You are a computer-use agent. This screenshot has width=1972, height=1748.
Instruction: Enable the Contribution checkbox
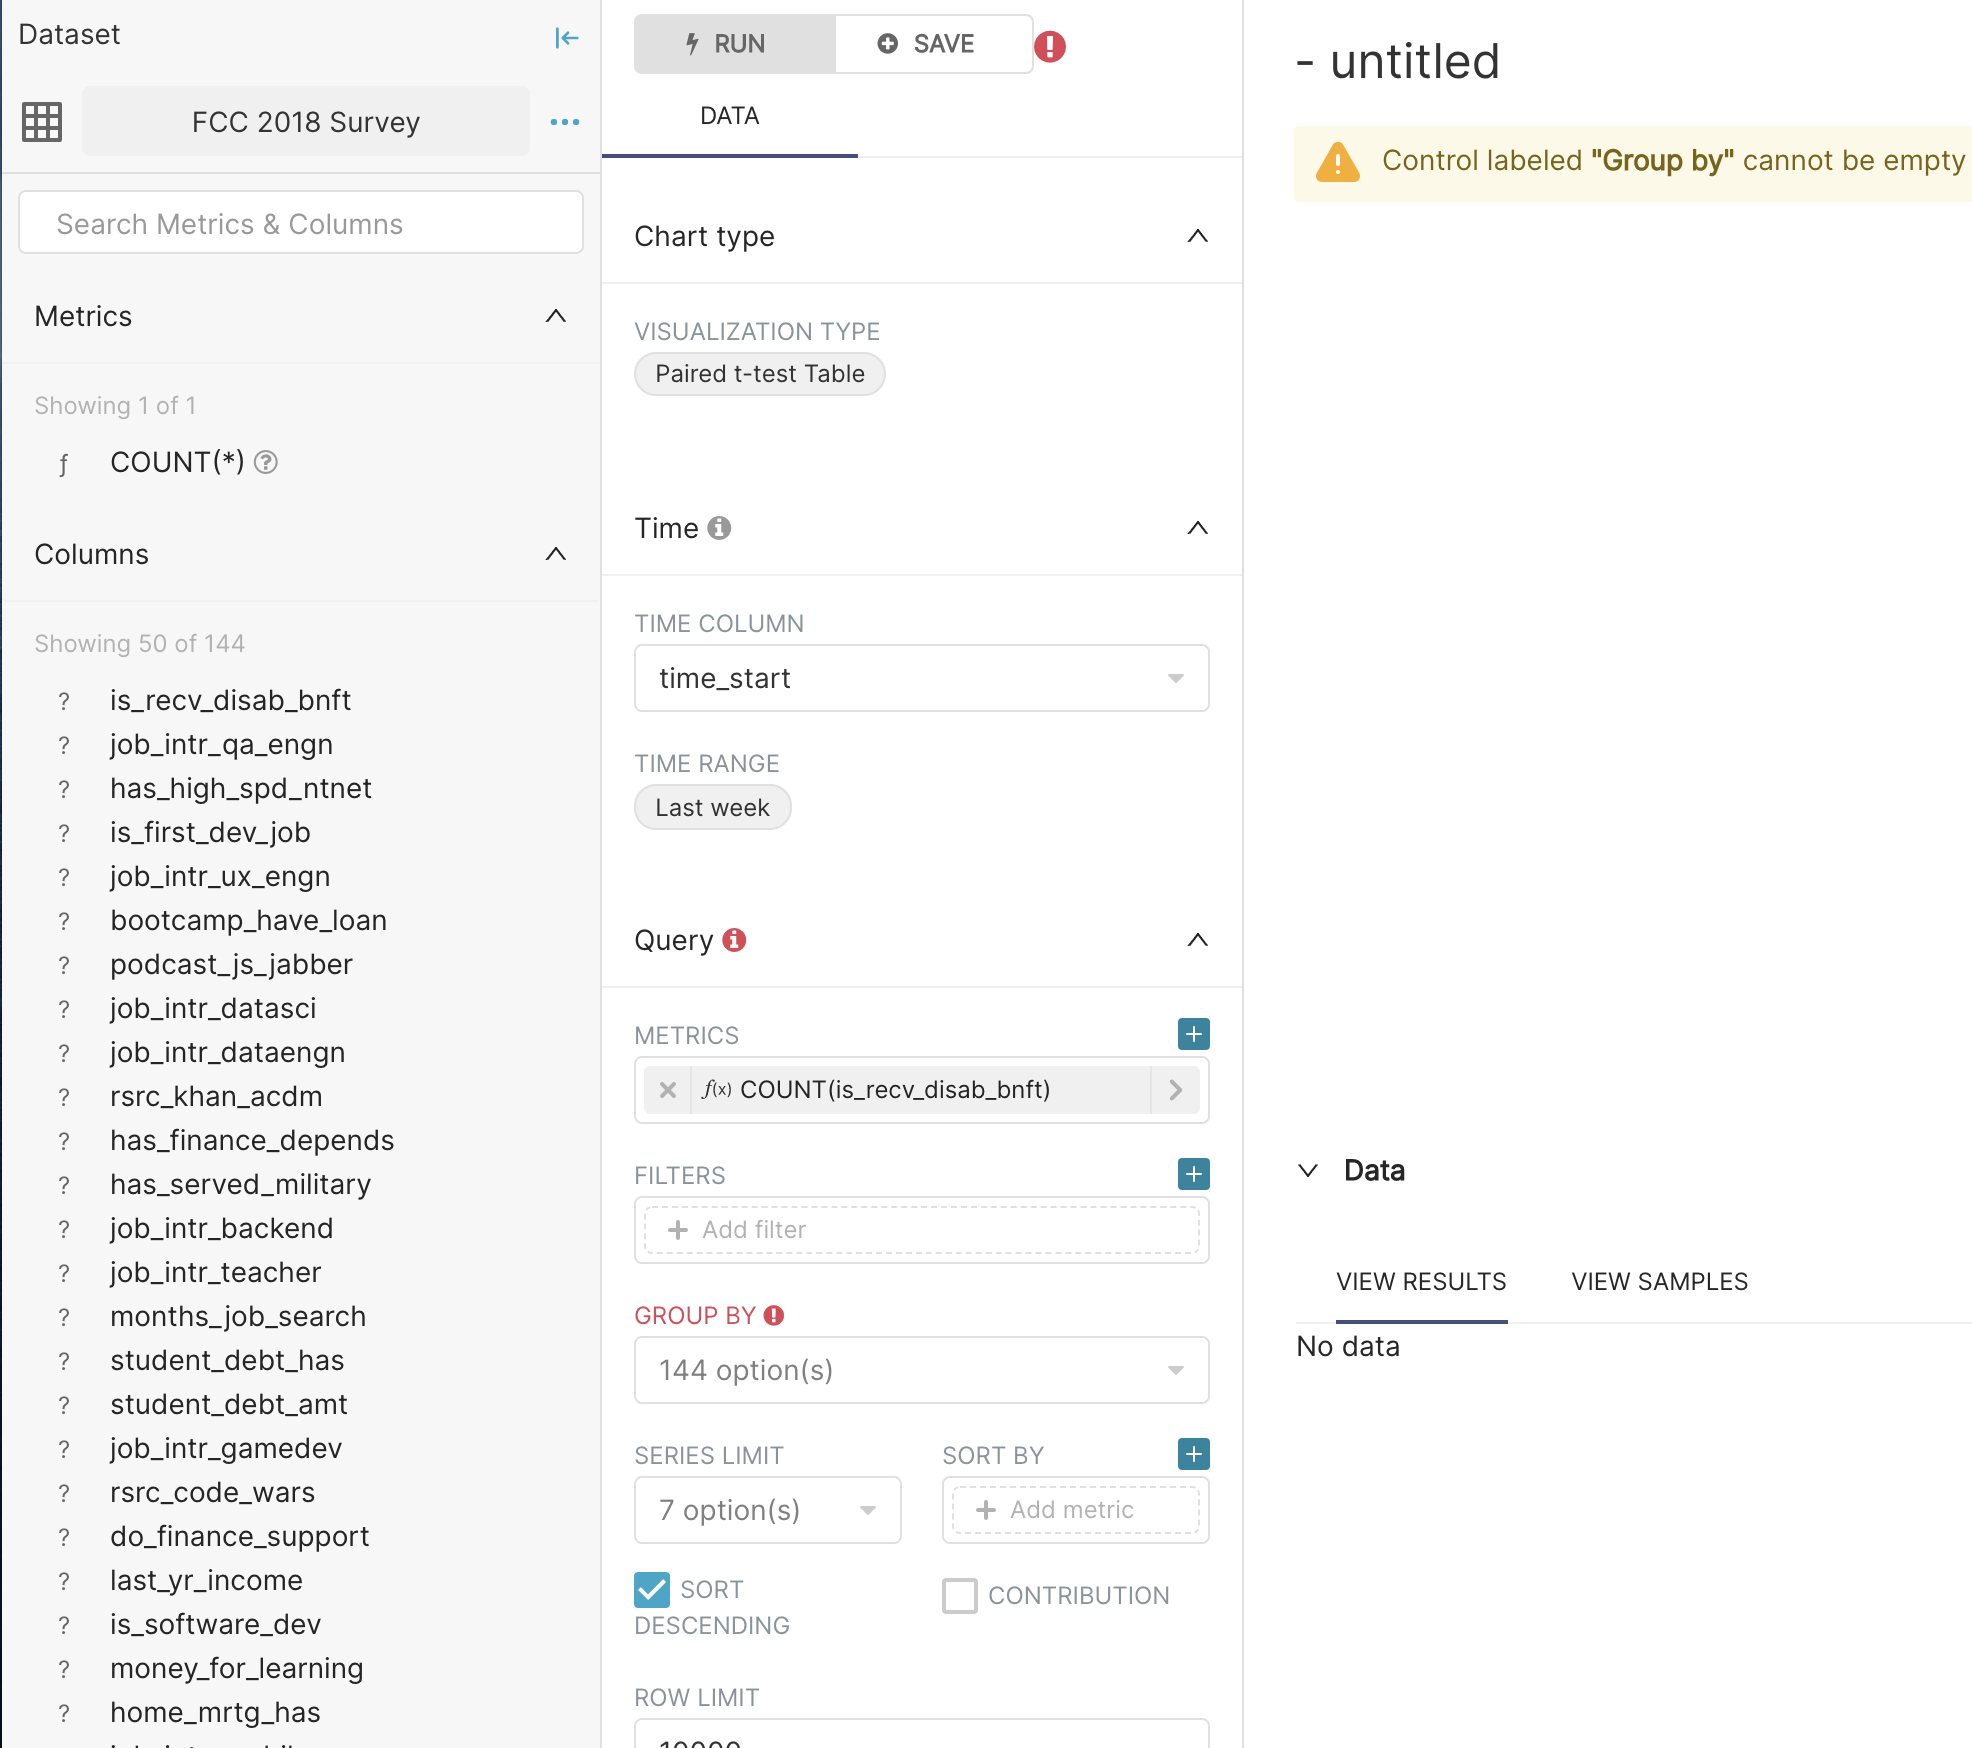point(959,1596)
